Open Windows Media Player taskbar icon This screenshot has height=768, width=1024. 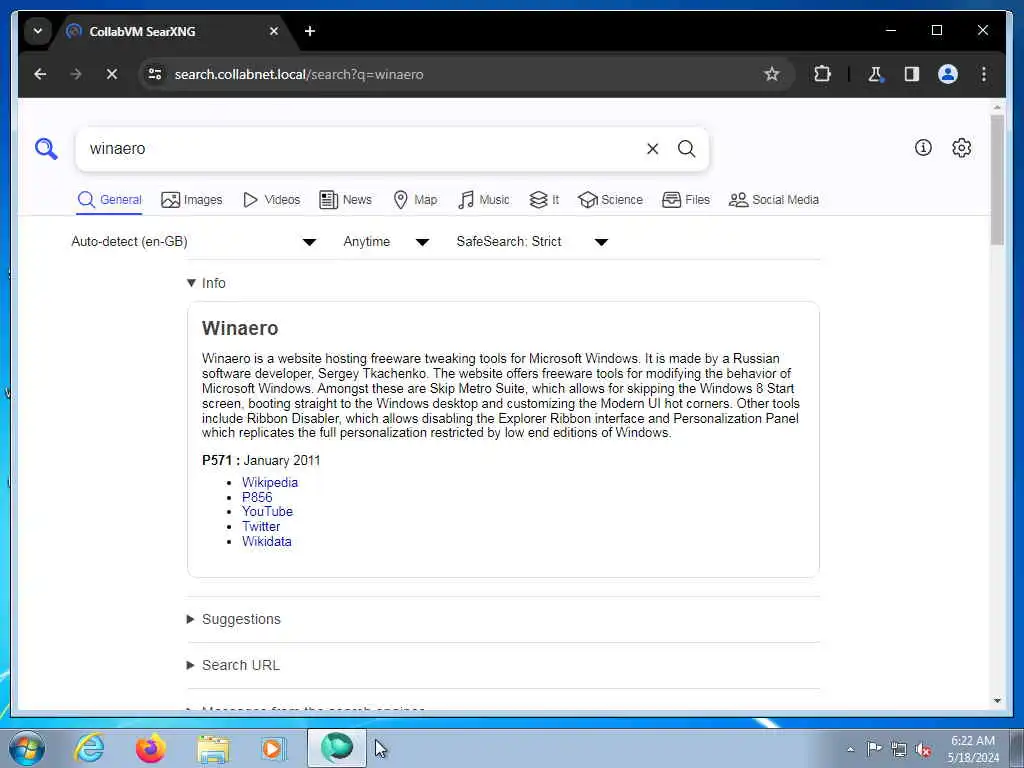(x=272, y=748)
